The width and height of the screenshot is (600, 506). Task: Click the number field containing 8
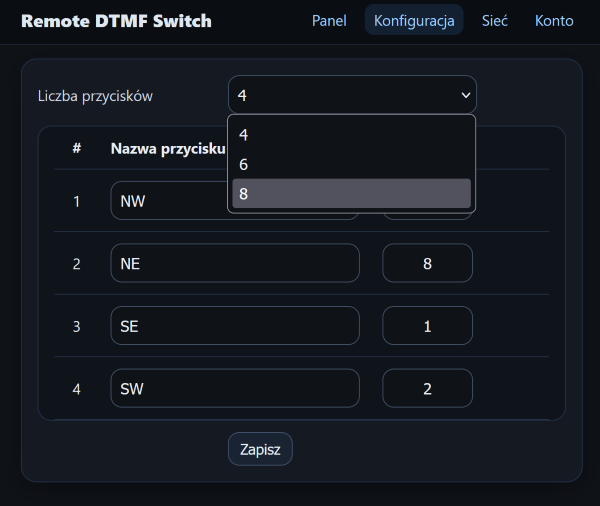coord(427,263)
